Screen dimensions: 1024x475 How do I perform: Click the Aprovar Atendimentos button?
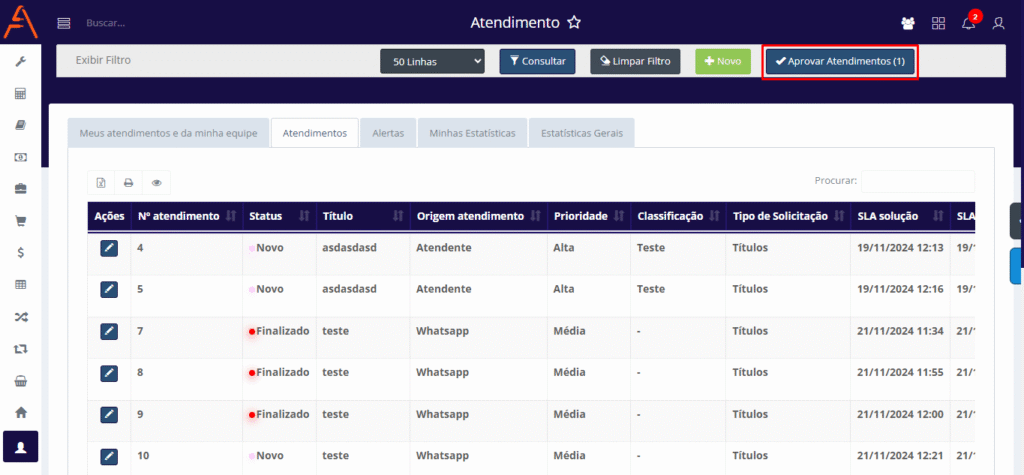pyautogui.click(x=840, y=62)
